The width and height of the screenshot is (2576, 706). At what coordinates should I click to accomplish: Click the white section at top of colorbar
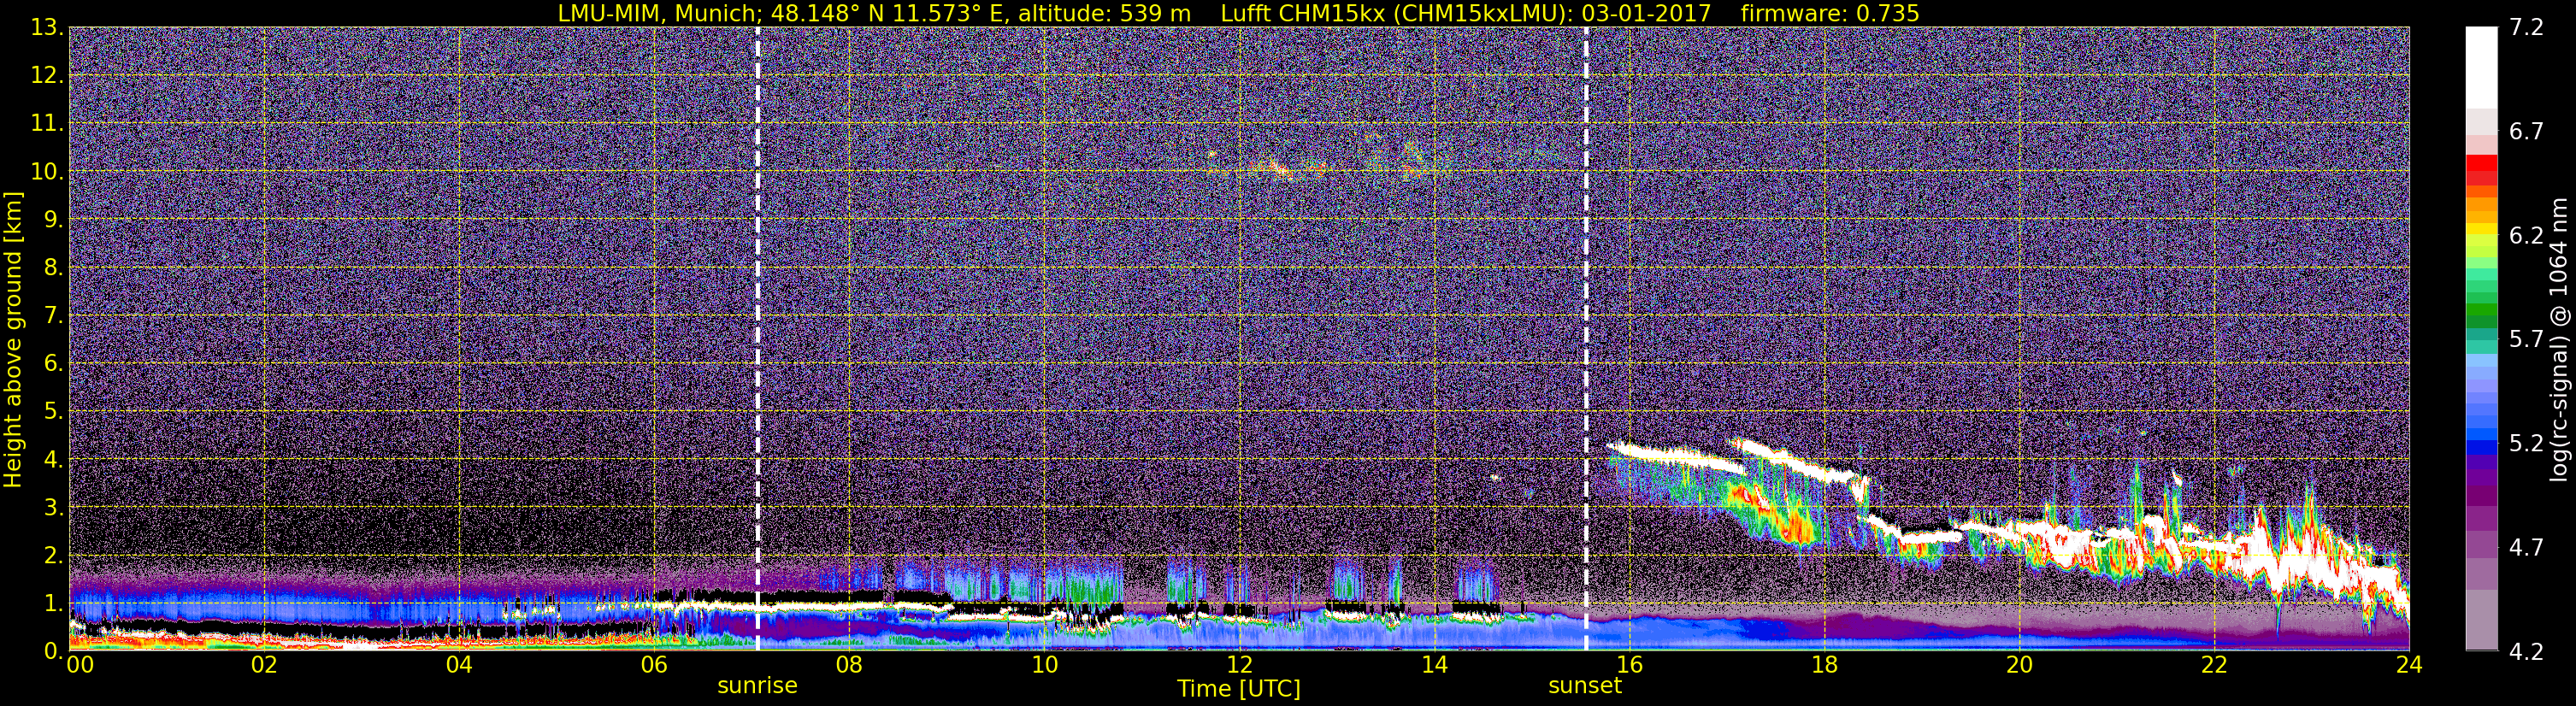(2481, 67)
